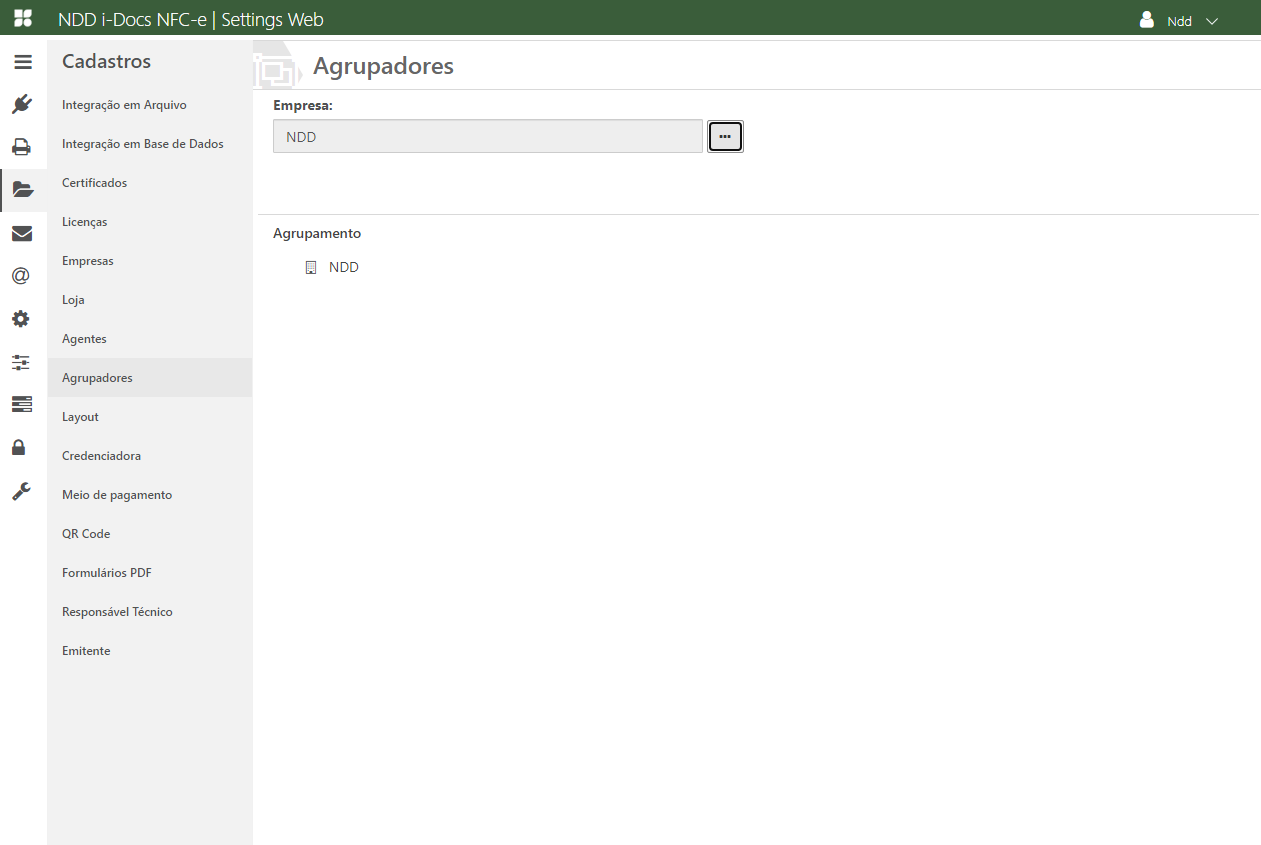This screenshot has width=1261, height=845.
Task: Go to Certificados menu item
Action: click(x=150, y=183)
